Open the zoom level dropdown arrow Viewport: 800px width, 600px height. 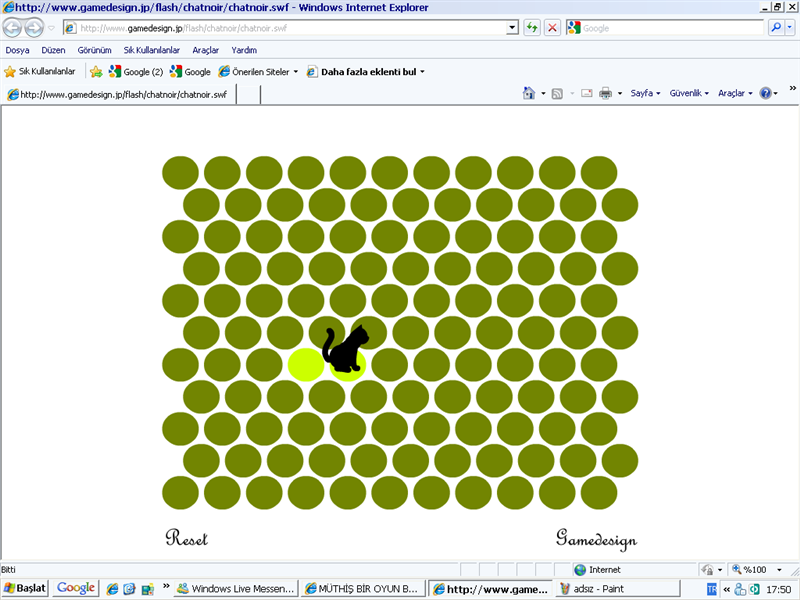click(x=779, y=570)
